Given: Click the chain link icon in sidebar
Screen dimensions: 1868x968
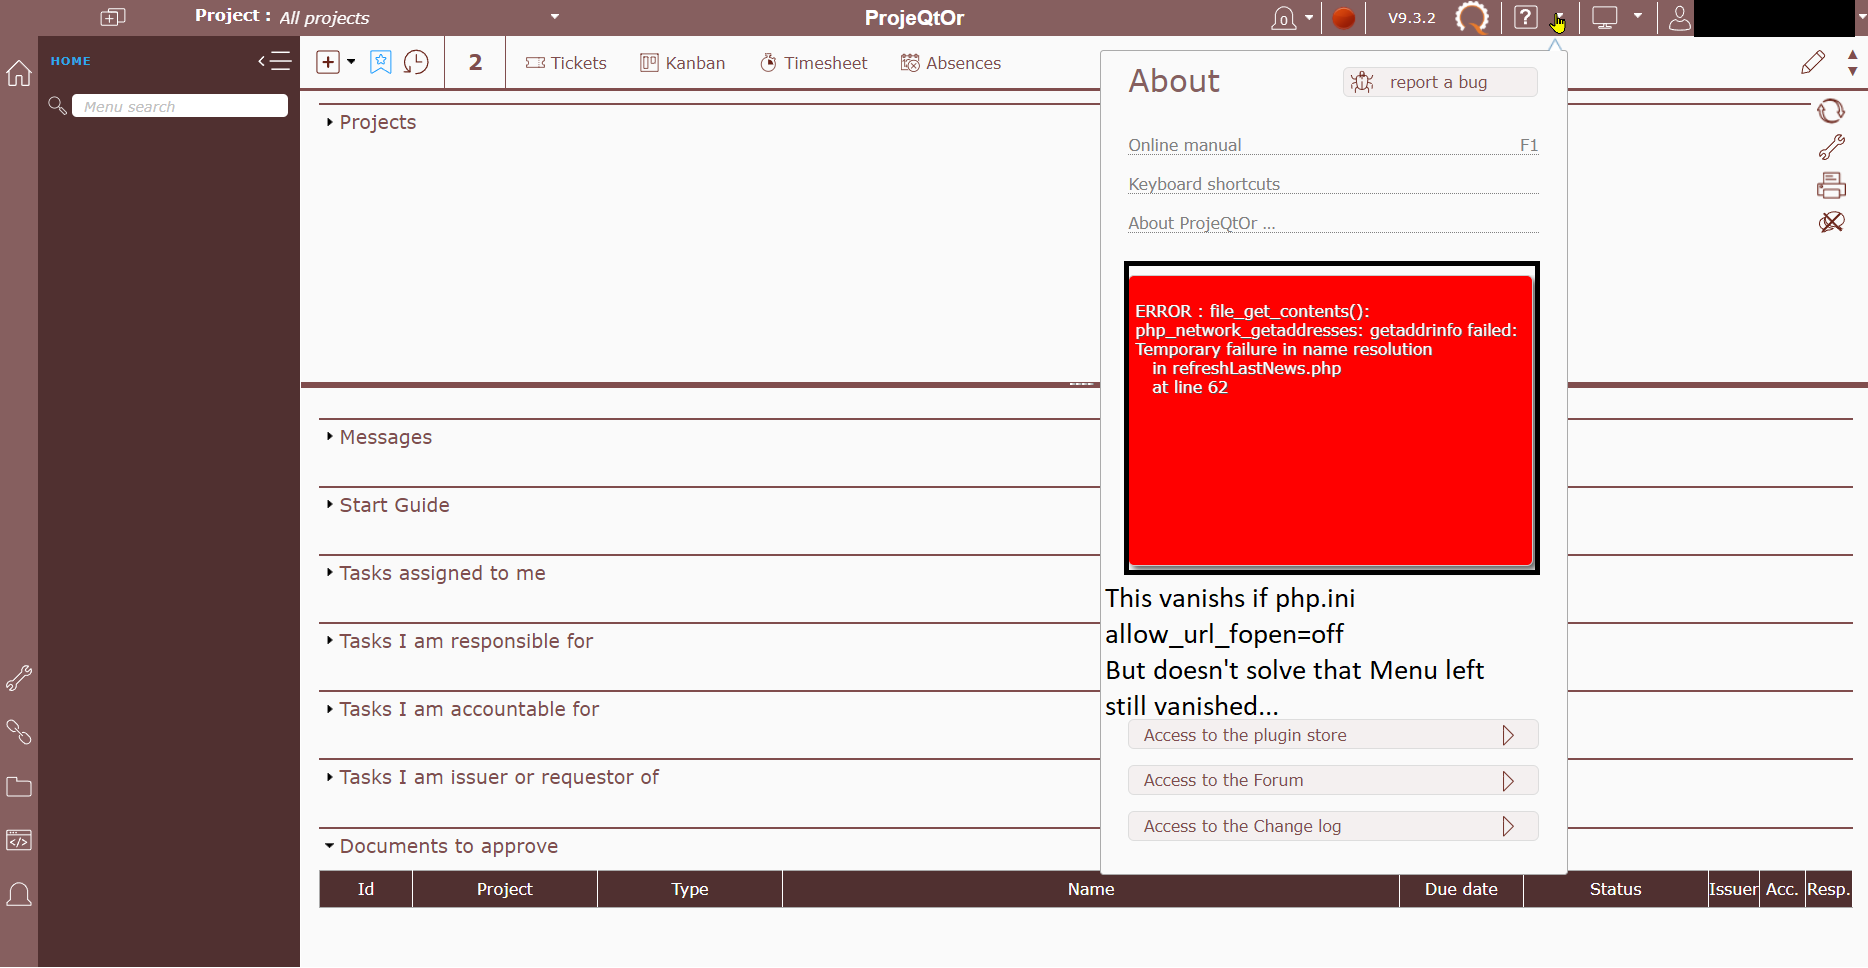Looking at the screenshot, I should pos(19,732).
